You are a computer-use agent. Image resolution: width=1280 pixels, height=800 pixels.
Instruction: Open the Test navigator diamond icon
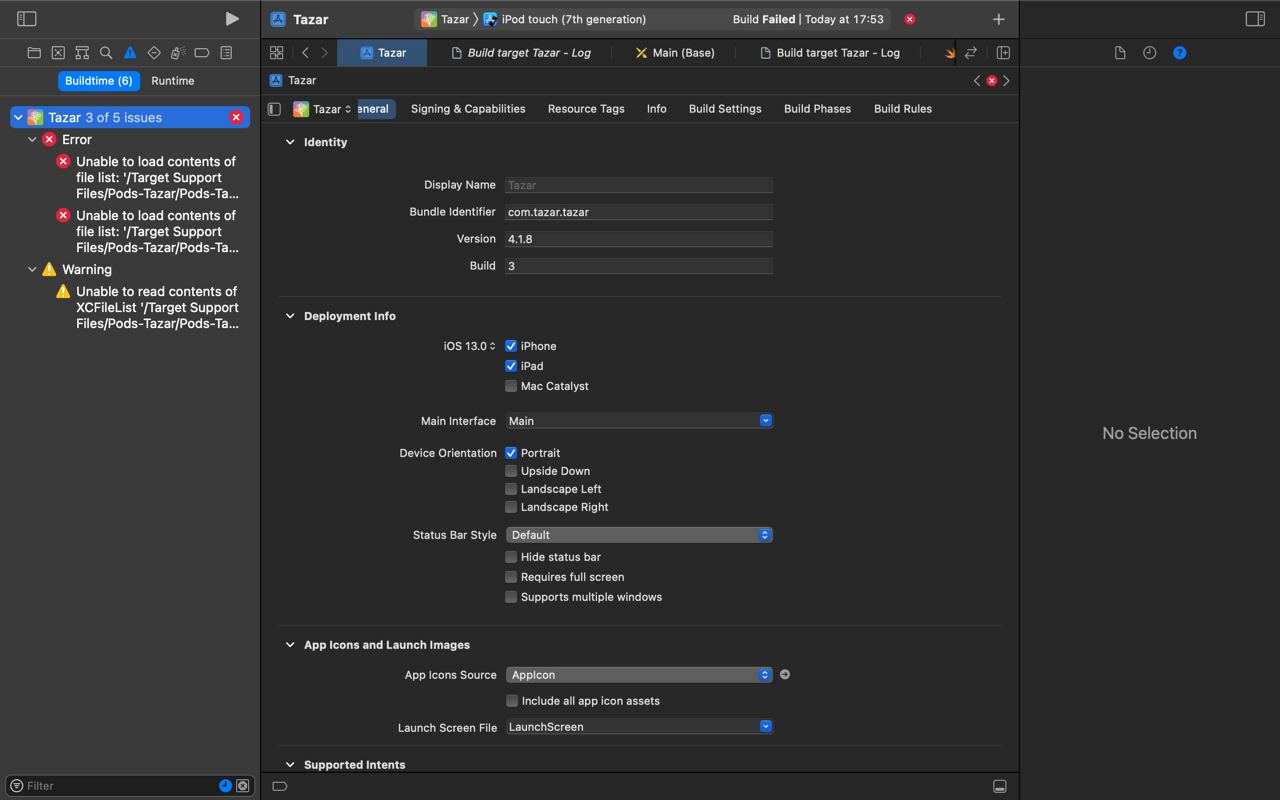tap(154, 53)
